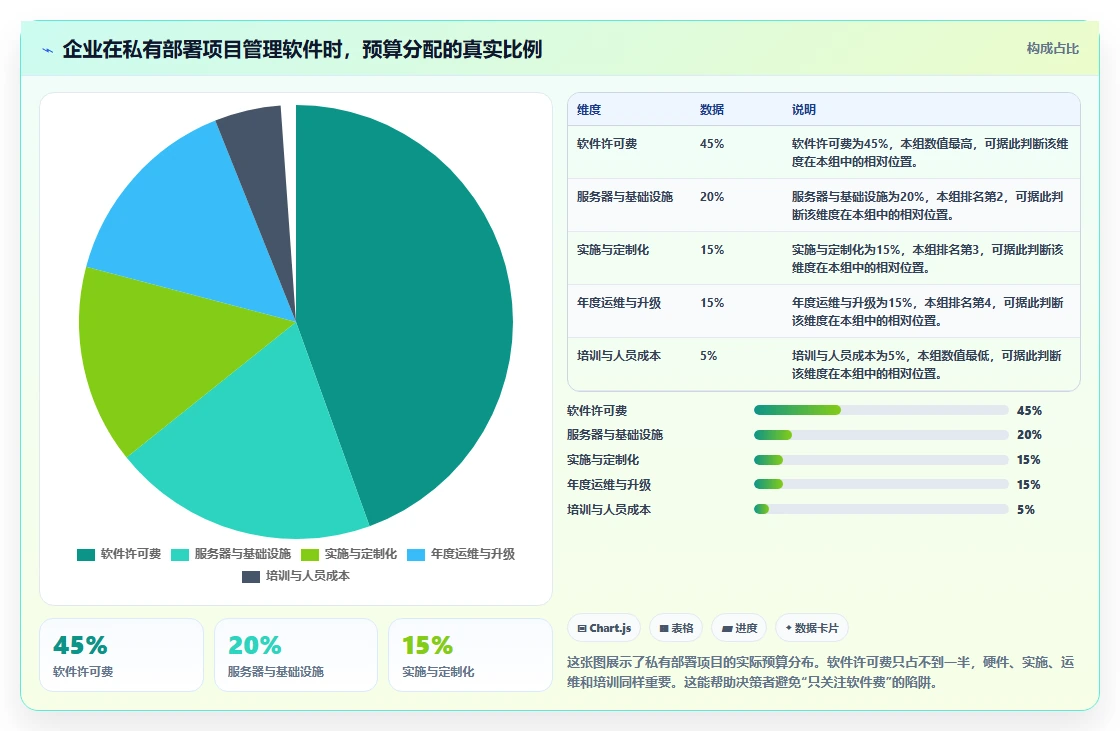Click the 45% value in table
The image size is (1120, 731).
(x=712, y=144)
